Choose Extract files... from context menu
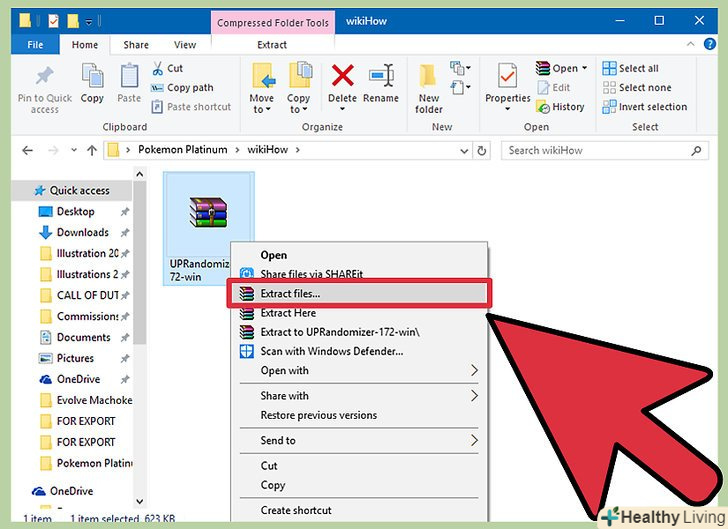 (359, 294)
